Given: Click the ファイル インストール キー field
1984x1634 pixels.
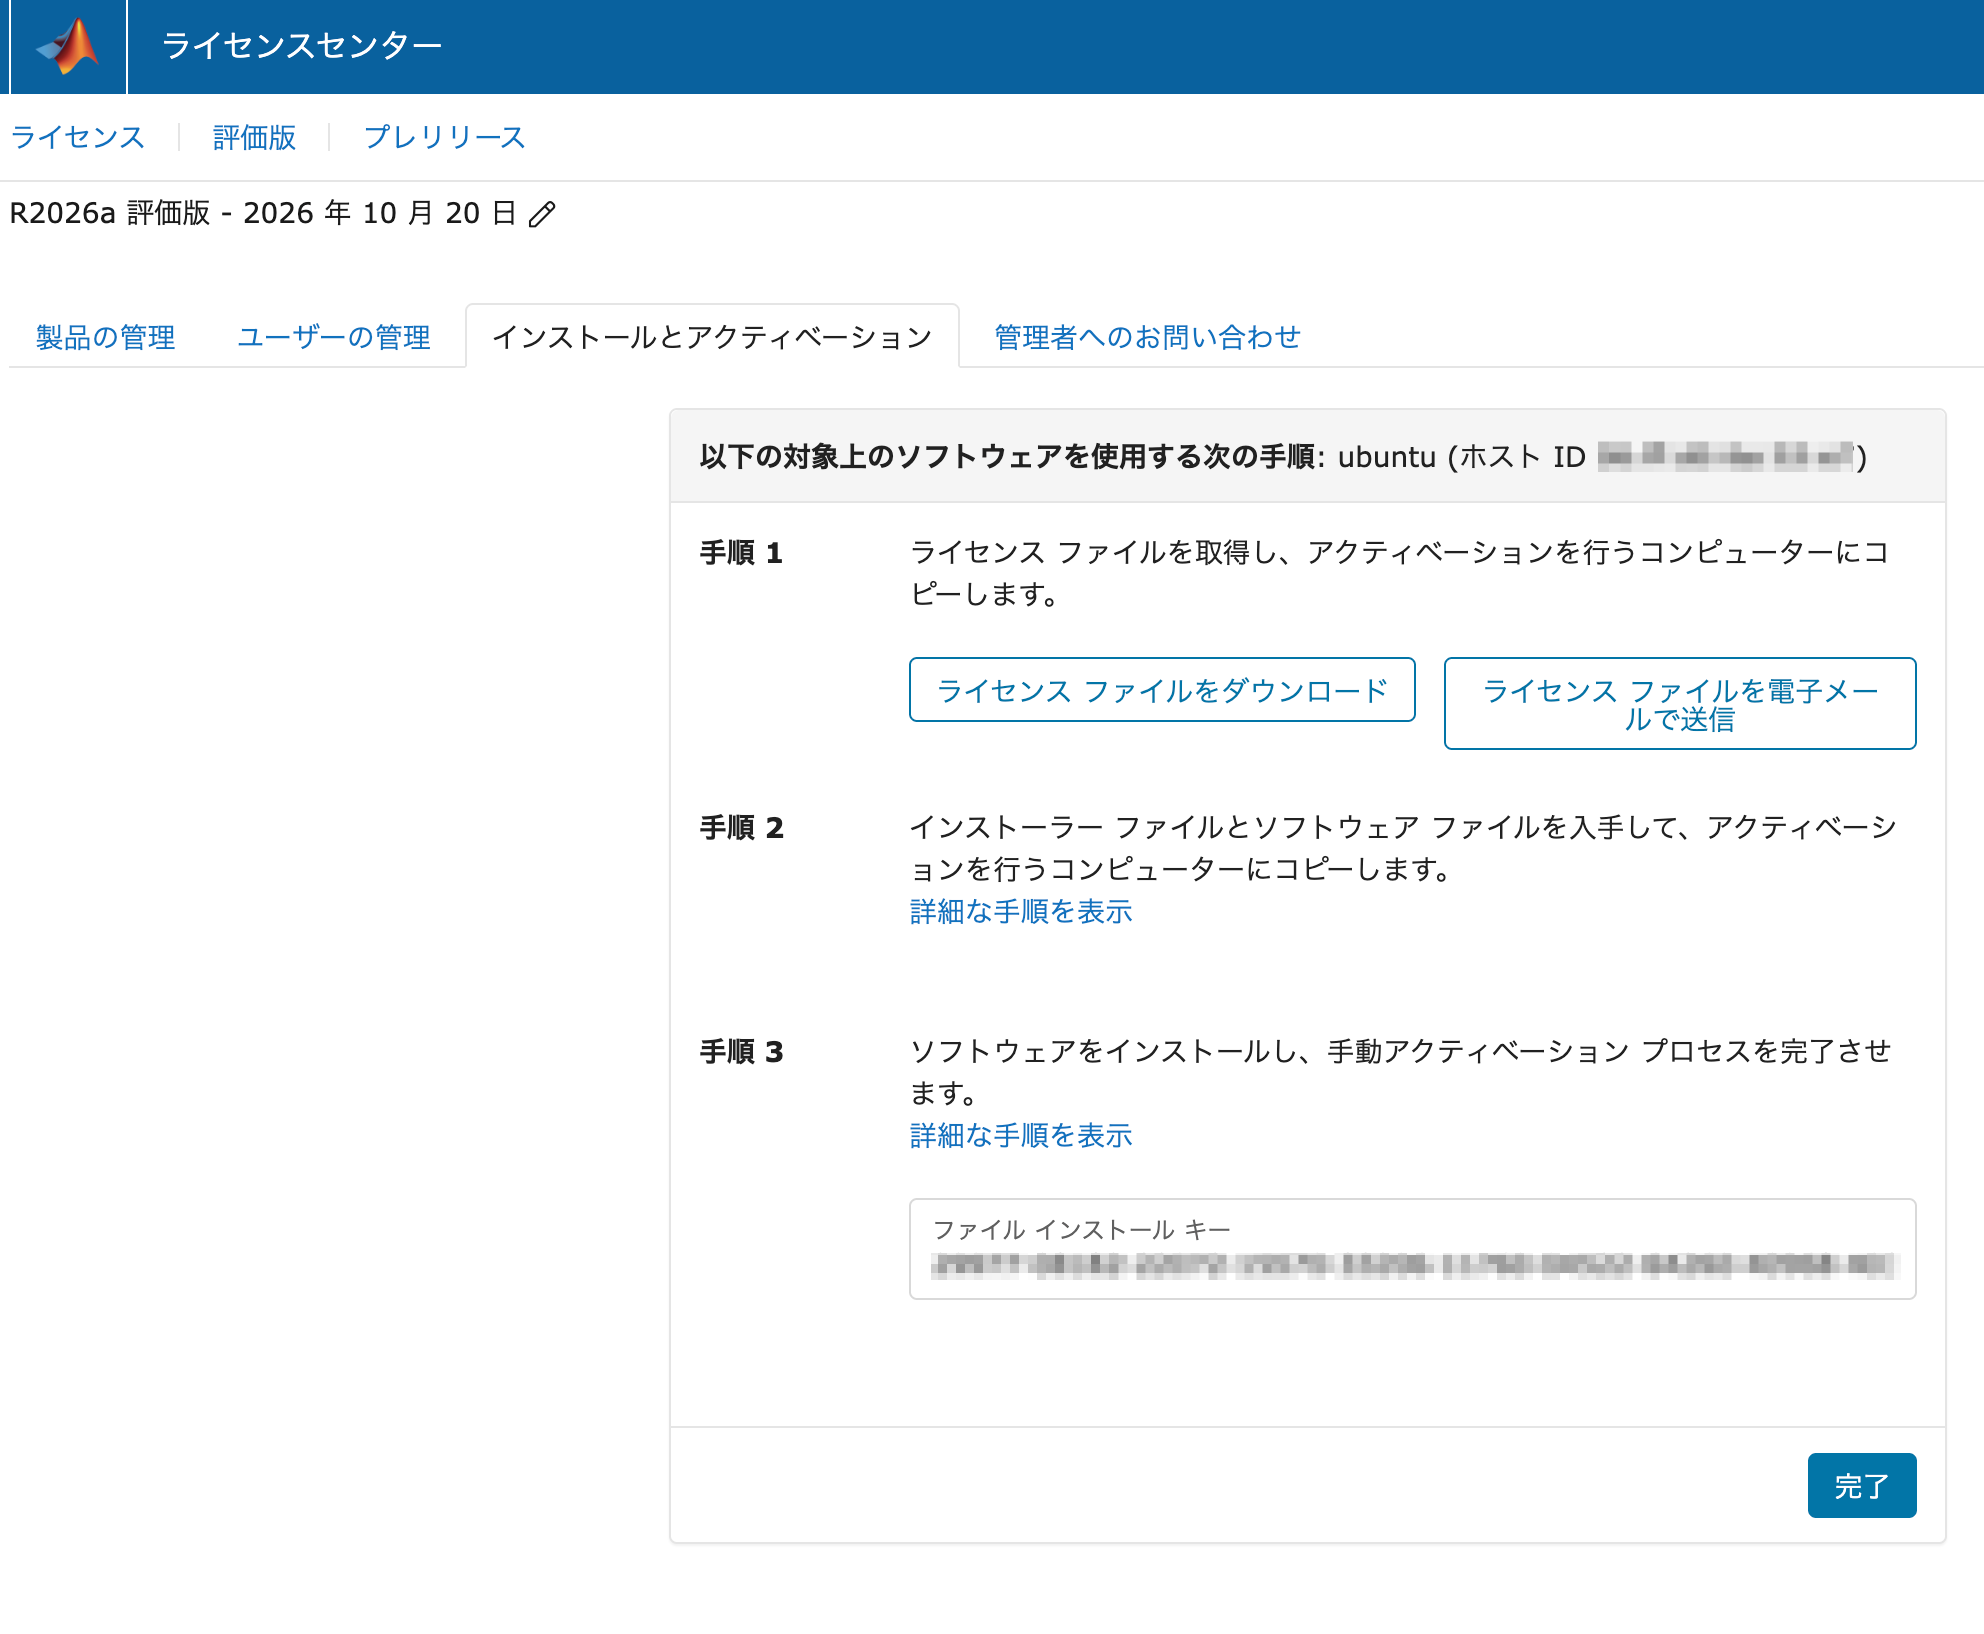Looking at the screenshot, I should [1412, 1249].
